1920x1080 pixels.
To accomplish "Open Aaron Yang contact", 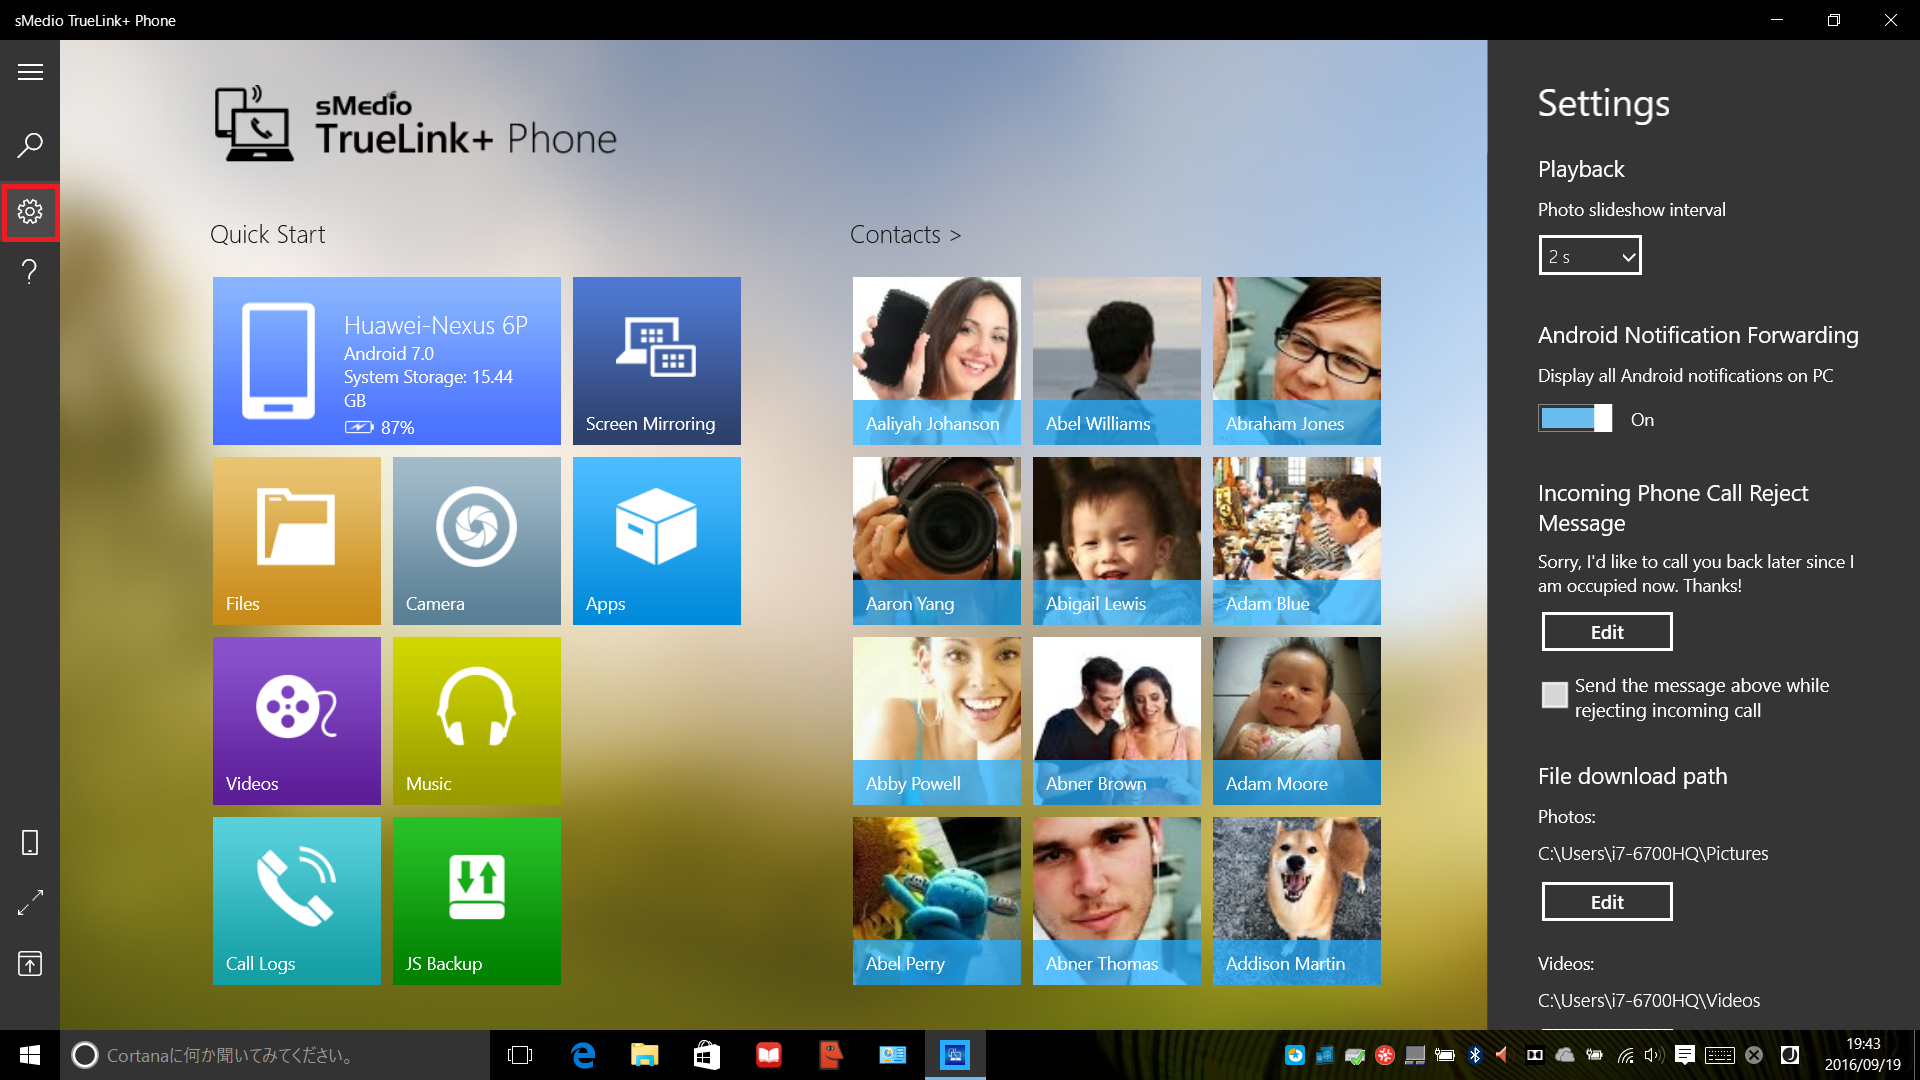I will coord(936,541).
